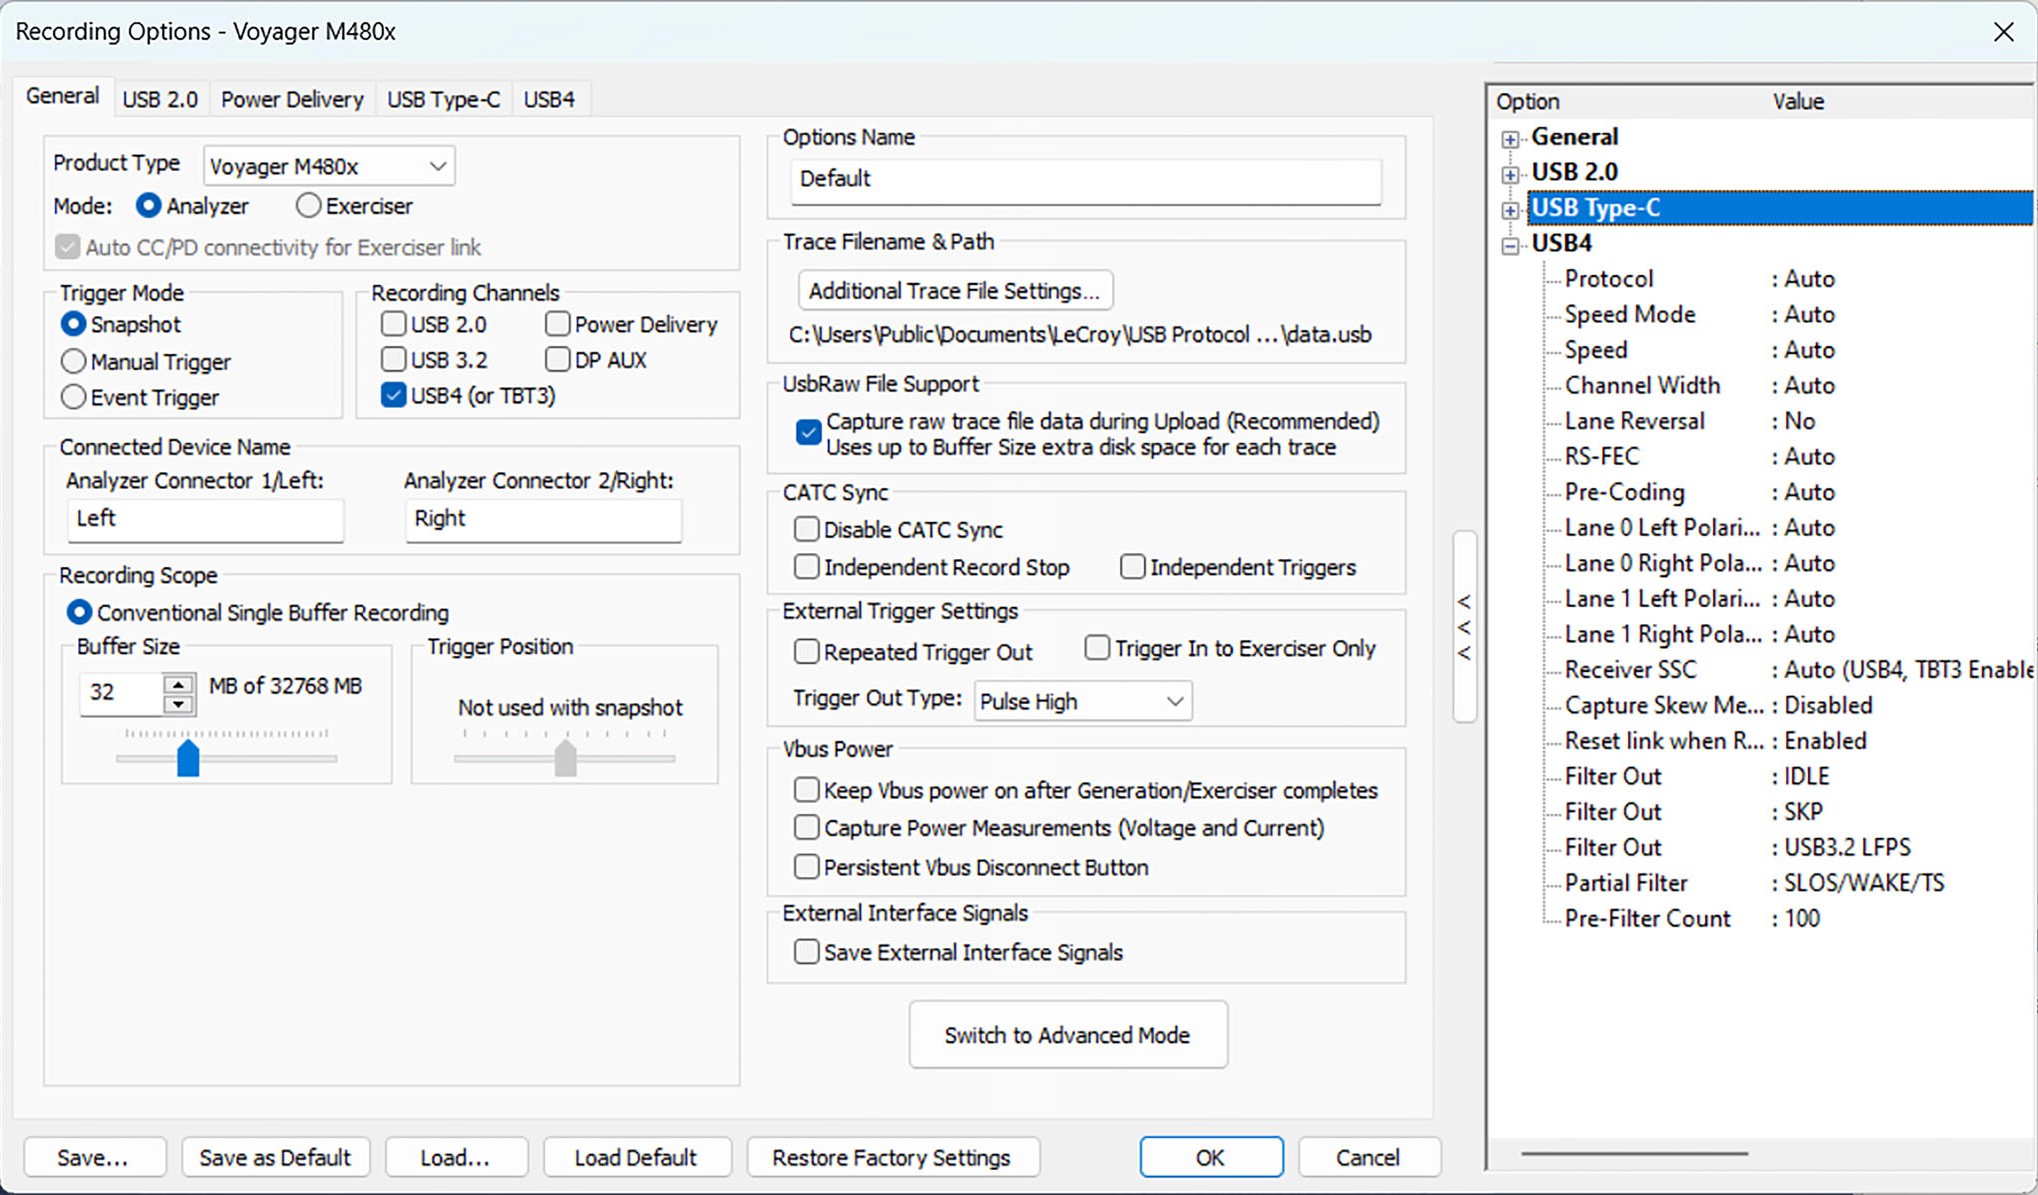The height and width of the screenshot is (1195, 2038).
Task: Click the collapse-panel arrows on divider
Action: pyautogui.click(x=1464, y=627)
